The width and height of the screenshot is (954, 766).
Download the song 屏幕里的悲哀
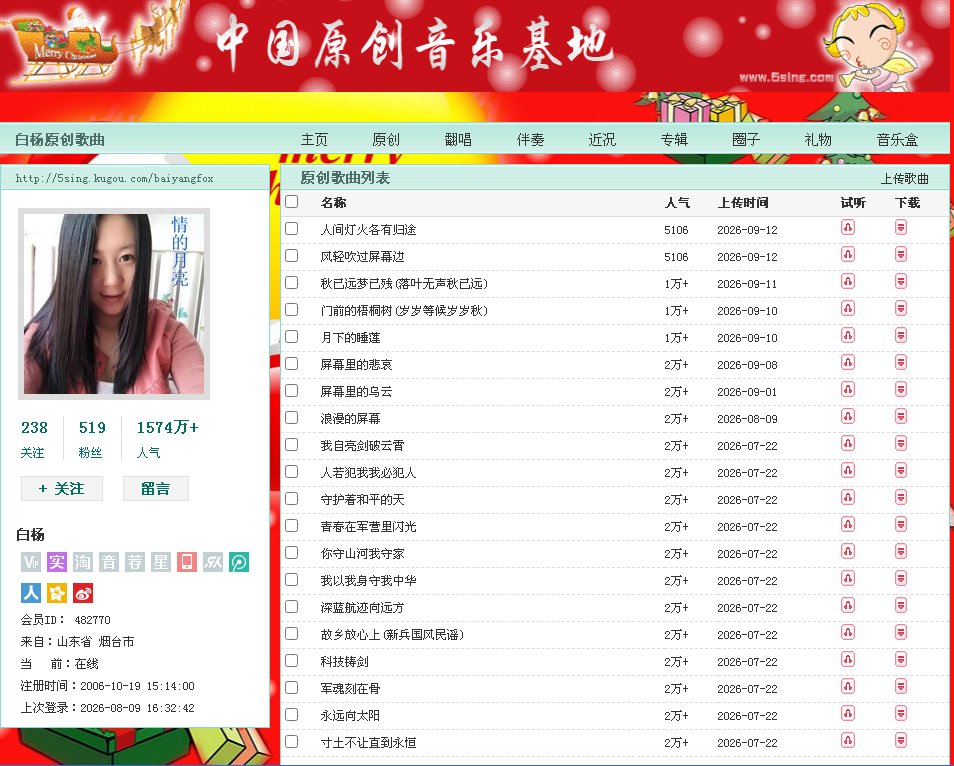tap(901, 363)
